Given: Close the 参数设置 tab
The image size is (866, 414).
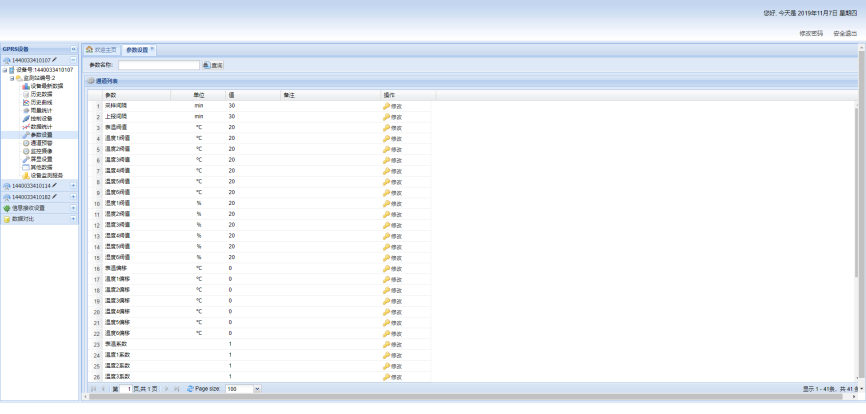Looking at the screenshot, I should click(152, 49).
